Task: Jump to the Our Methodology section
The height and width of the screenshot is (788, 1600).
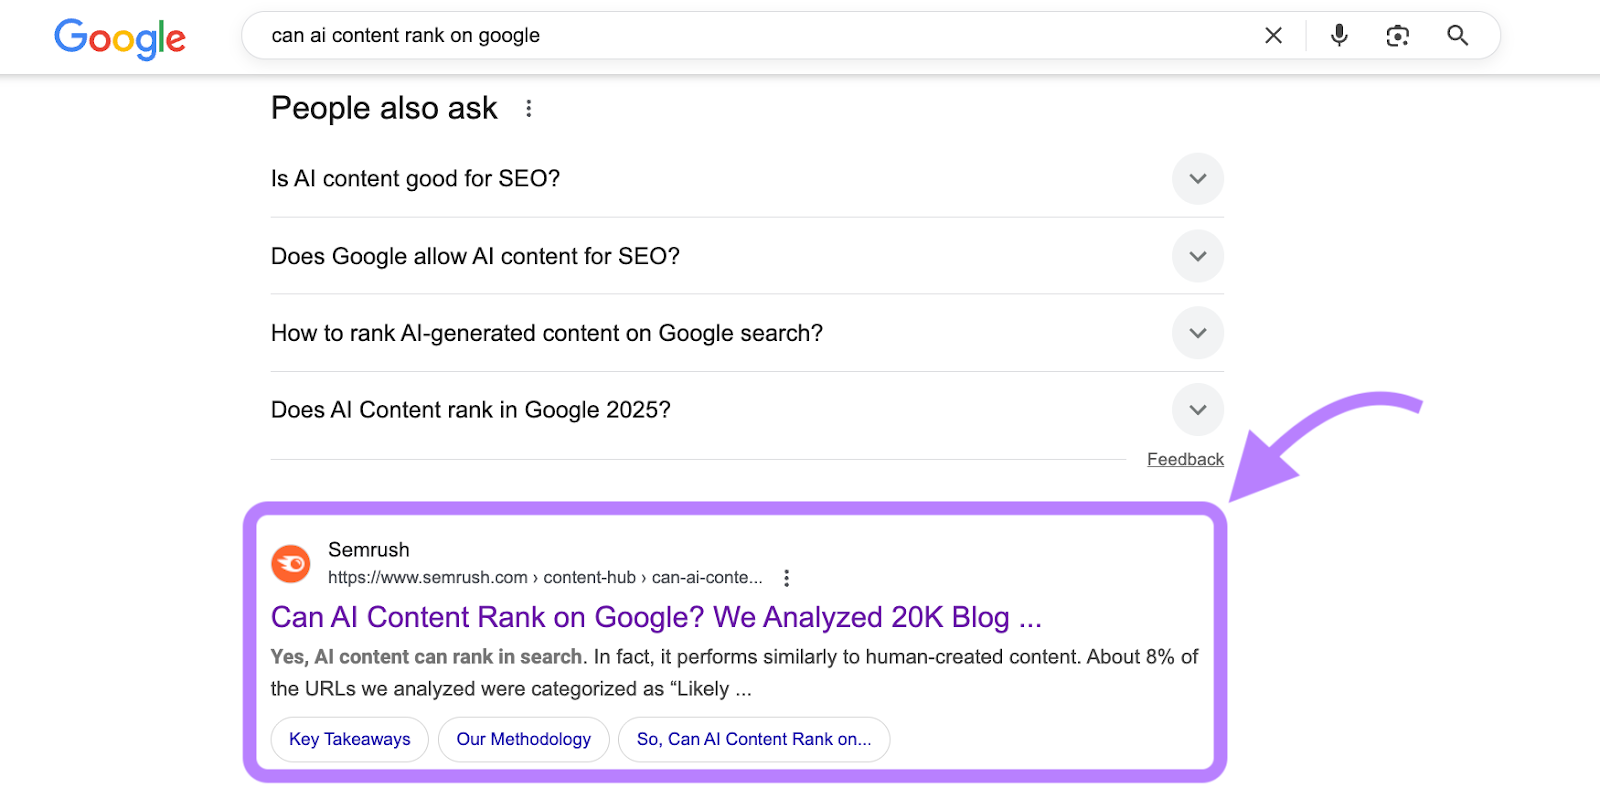Action: click(523, 739)
